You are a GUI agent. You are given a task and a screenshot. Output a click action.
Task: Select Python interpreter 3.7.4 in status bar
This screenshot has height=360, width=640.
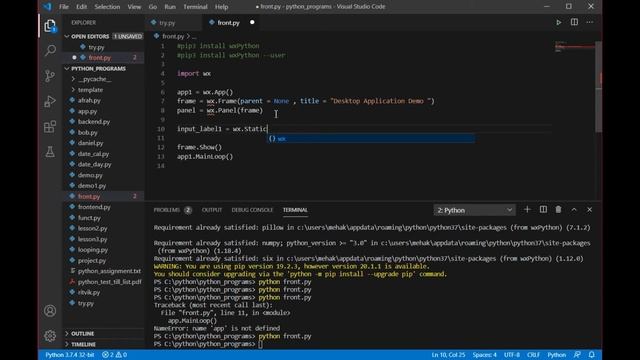pos(69,355)
